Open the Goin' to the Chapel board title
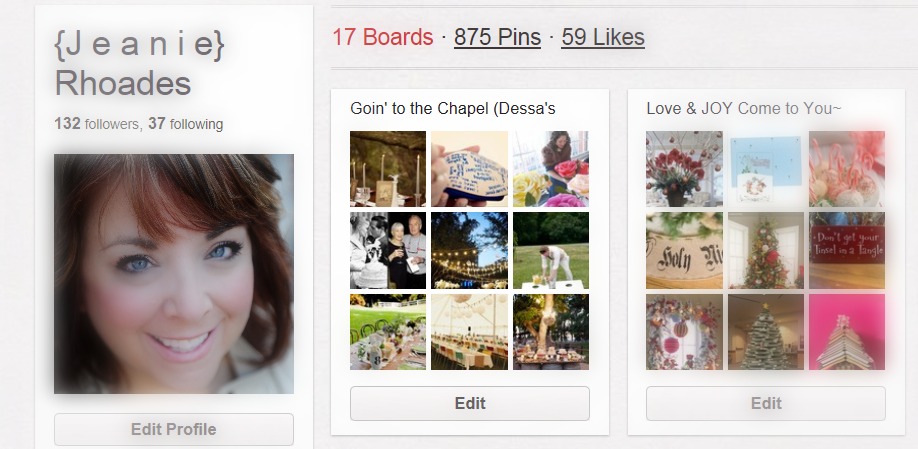The width and height of the screenshot is (918, 449). (x=452, y=108)
